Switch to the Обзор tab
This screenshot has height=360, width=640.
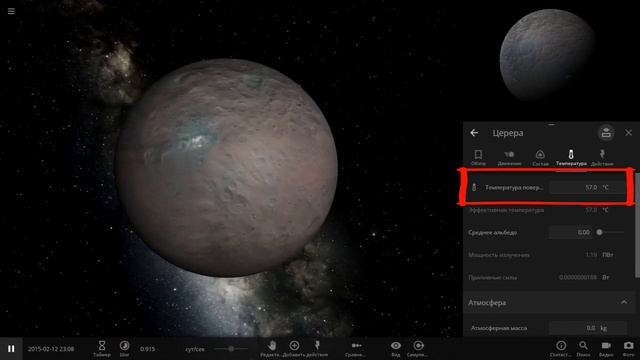[478, 158]
